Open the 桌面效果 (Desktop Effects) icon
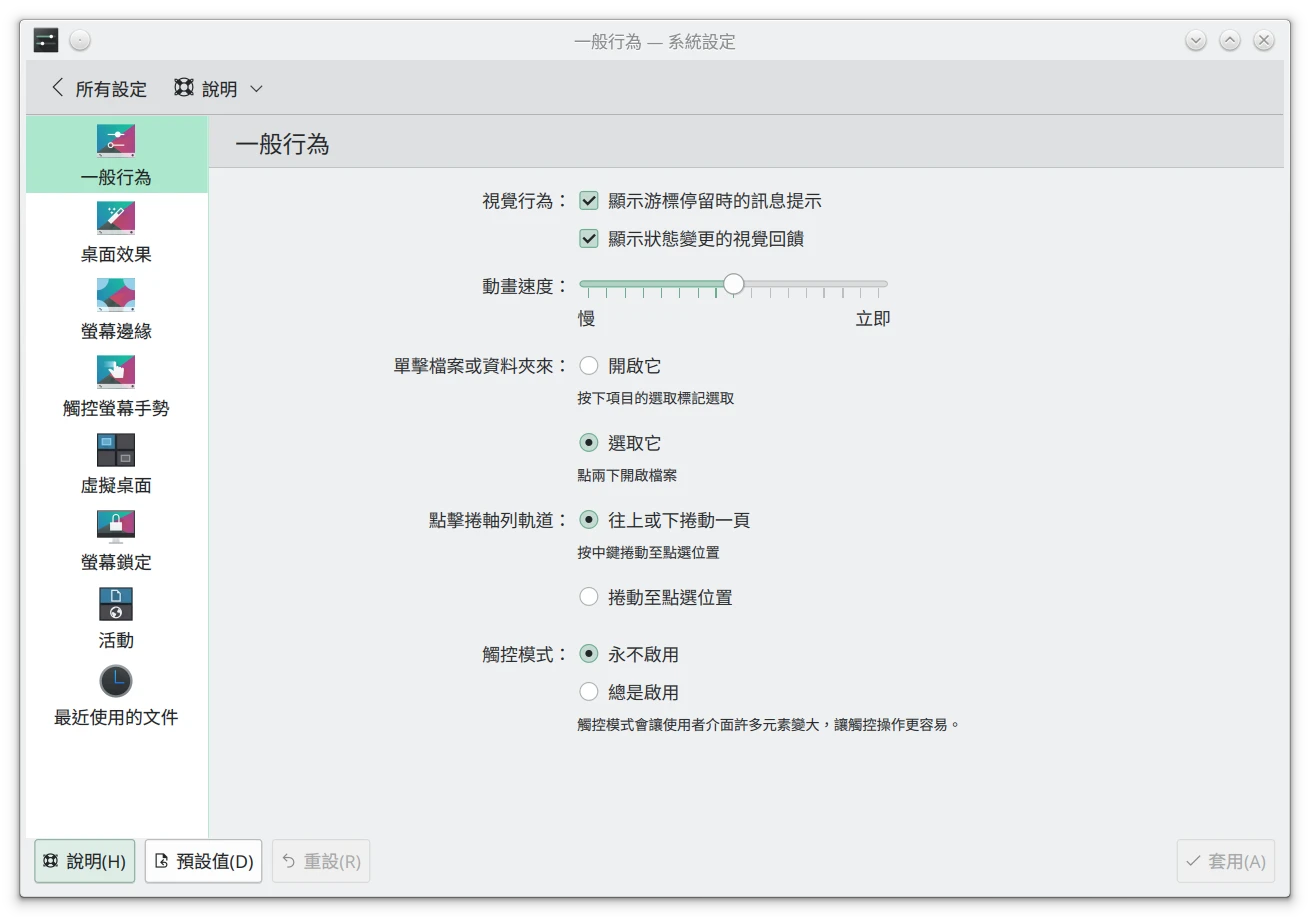The image size is (1310, 917). click(x=116, y=218)
